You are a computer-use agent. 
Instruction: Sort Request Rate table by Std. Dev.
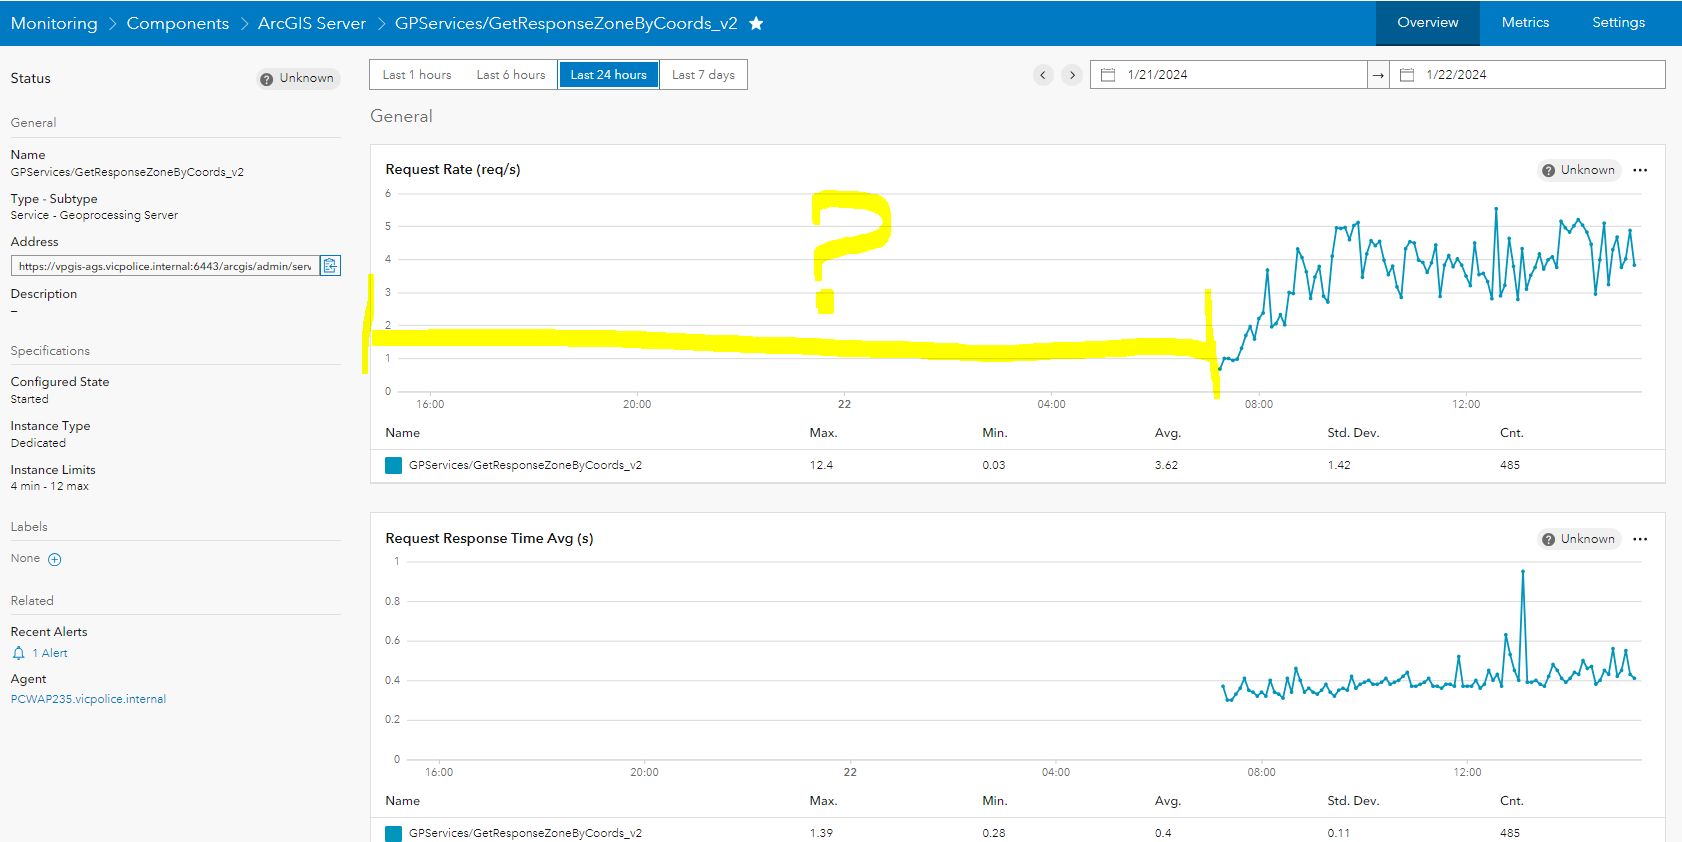pyautogui.click(x=1353, y=433)
